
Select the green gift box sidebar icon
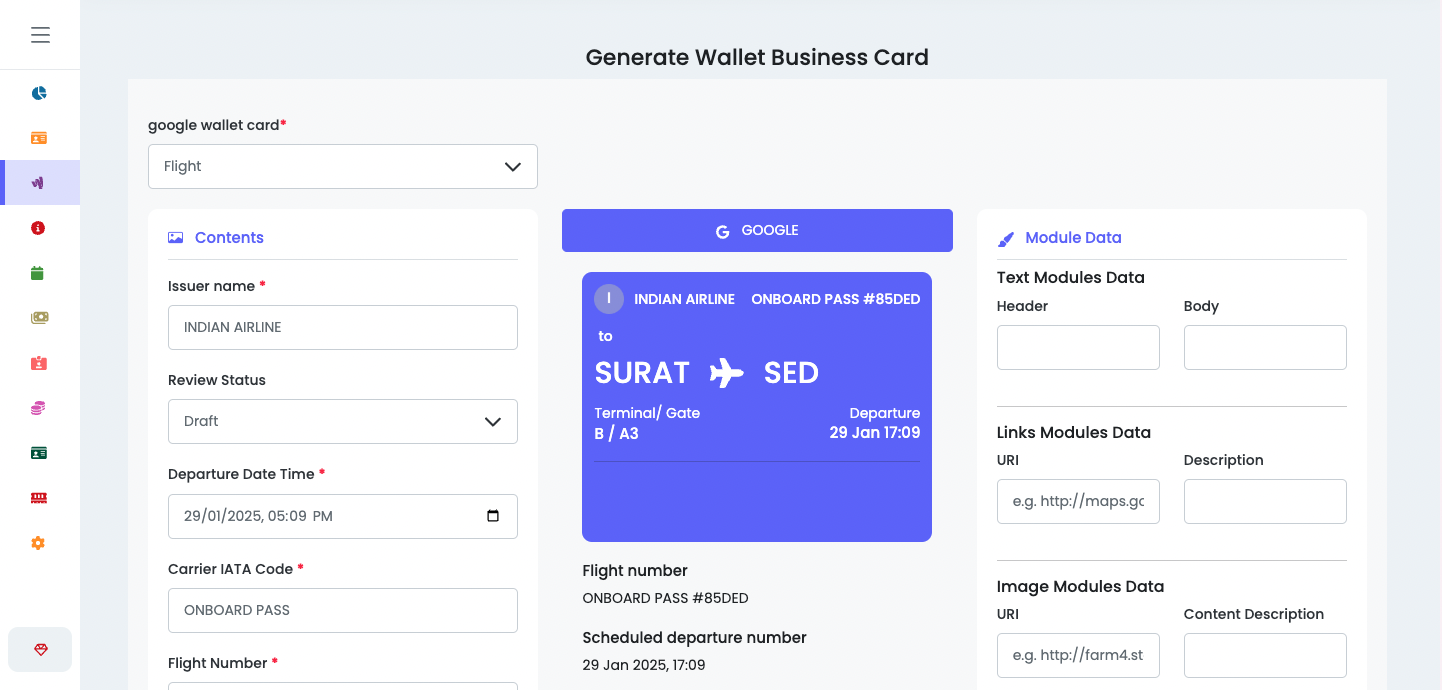point(40,272)
